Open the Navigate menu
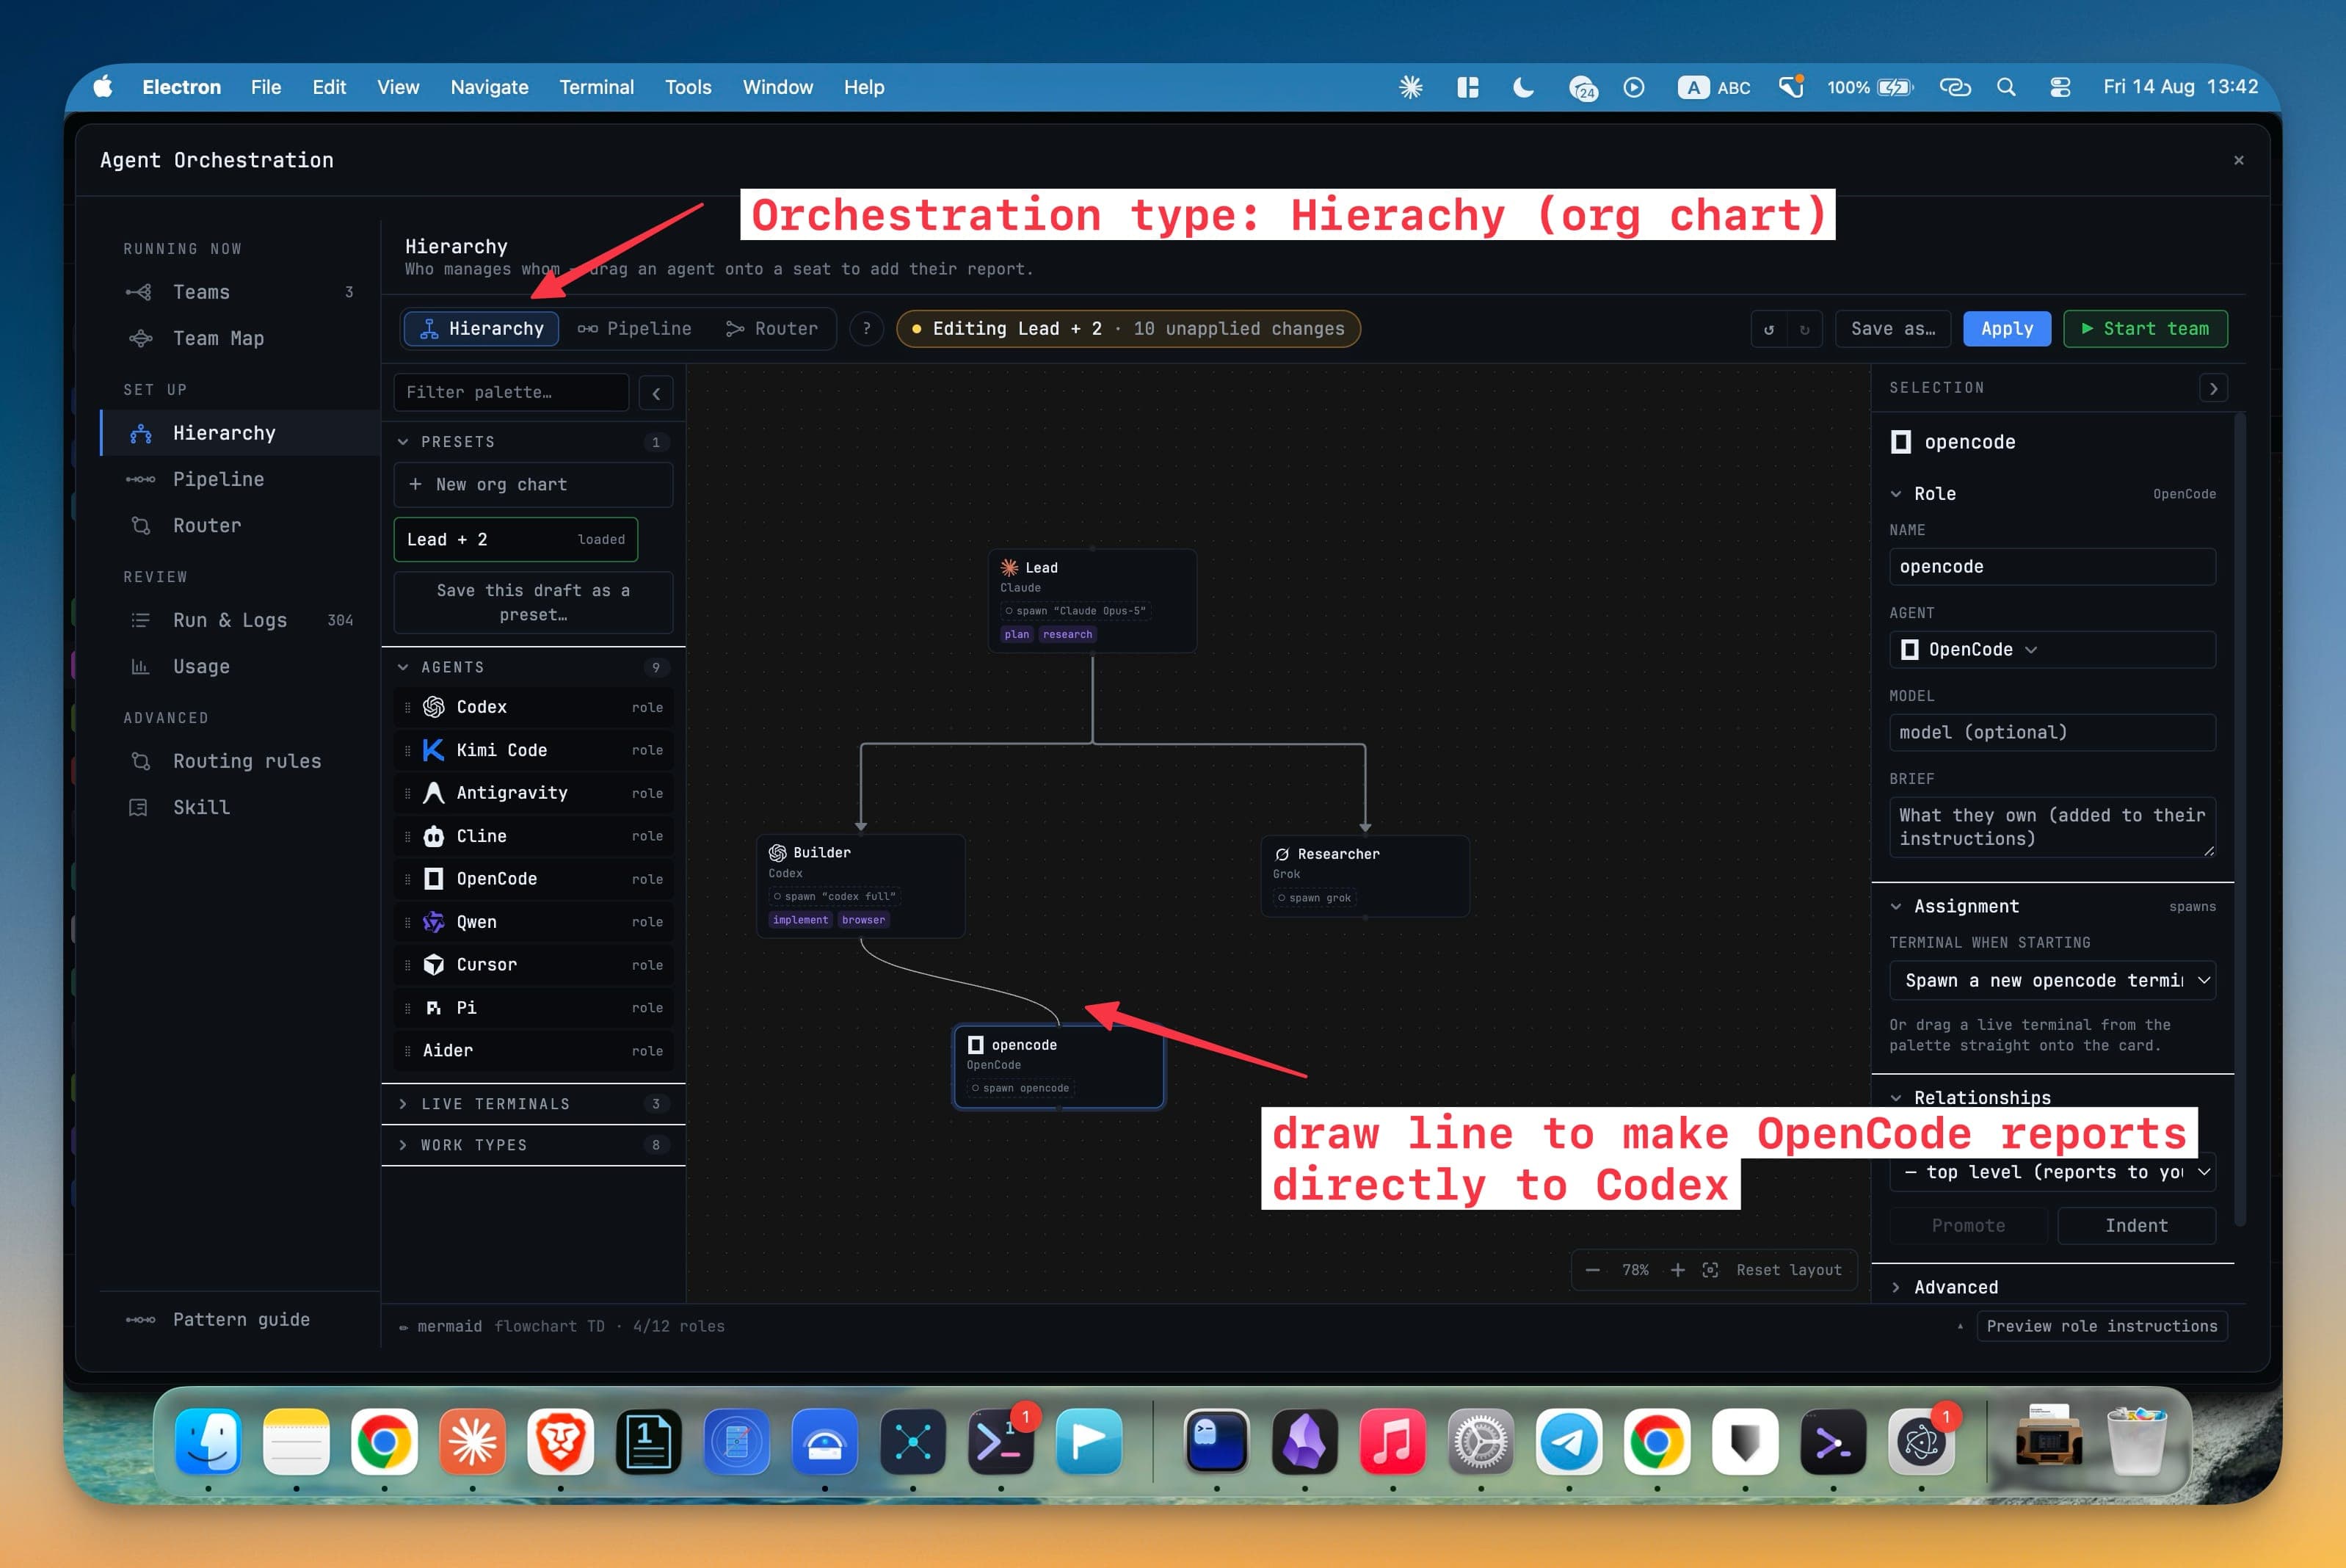Screen dimensions: 2346x1568 489,87
